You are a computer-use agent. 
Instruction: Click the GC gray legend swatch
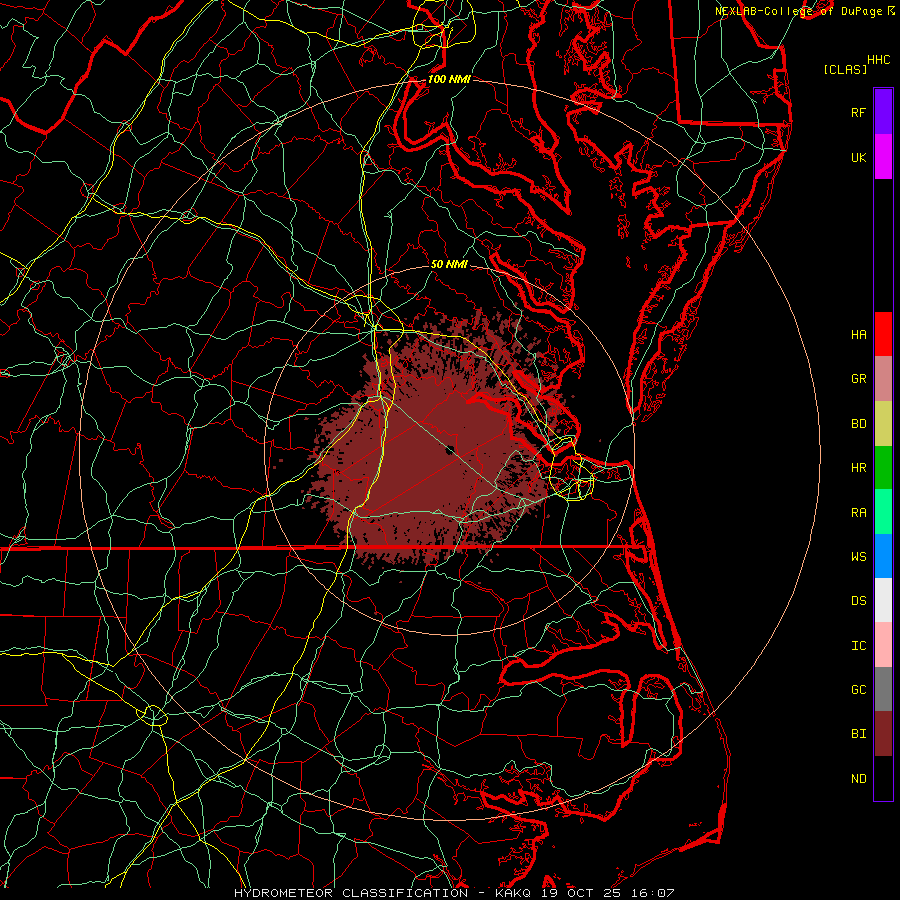tap(883, 689)
